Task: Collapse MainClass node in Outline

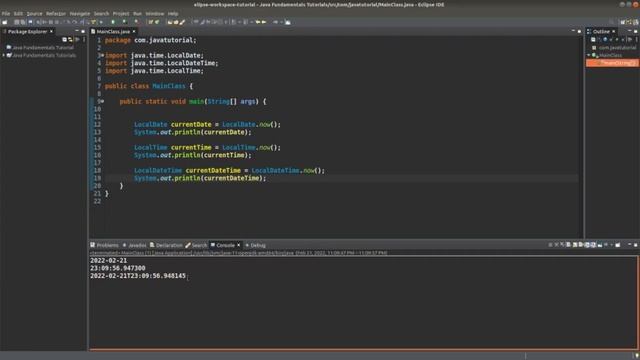Action: (589, 55)
